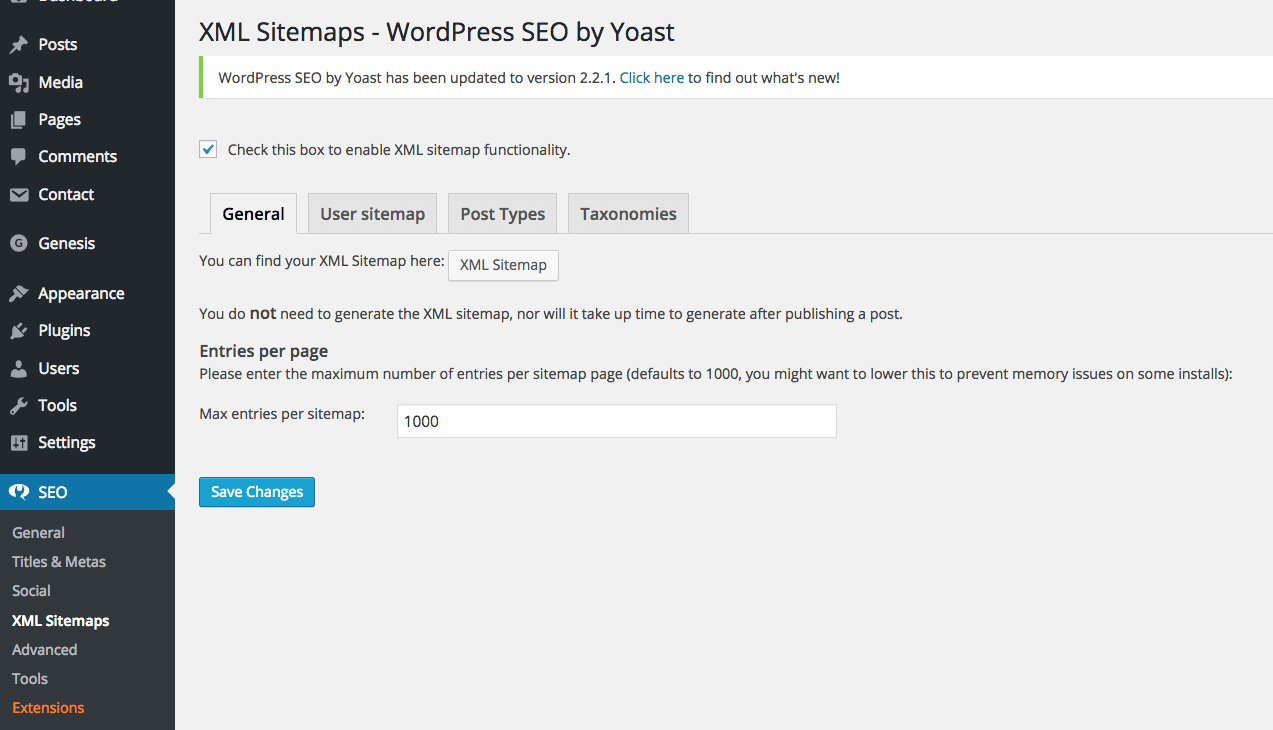
Task: Open WordPress Settings menu item
Action: [66, 443]
